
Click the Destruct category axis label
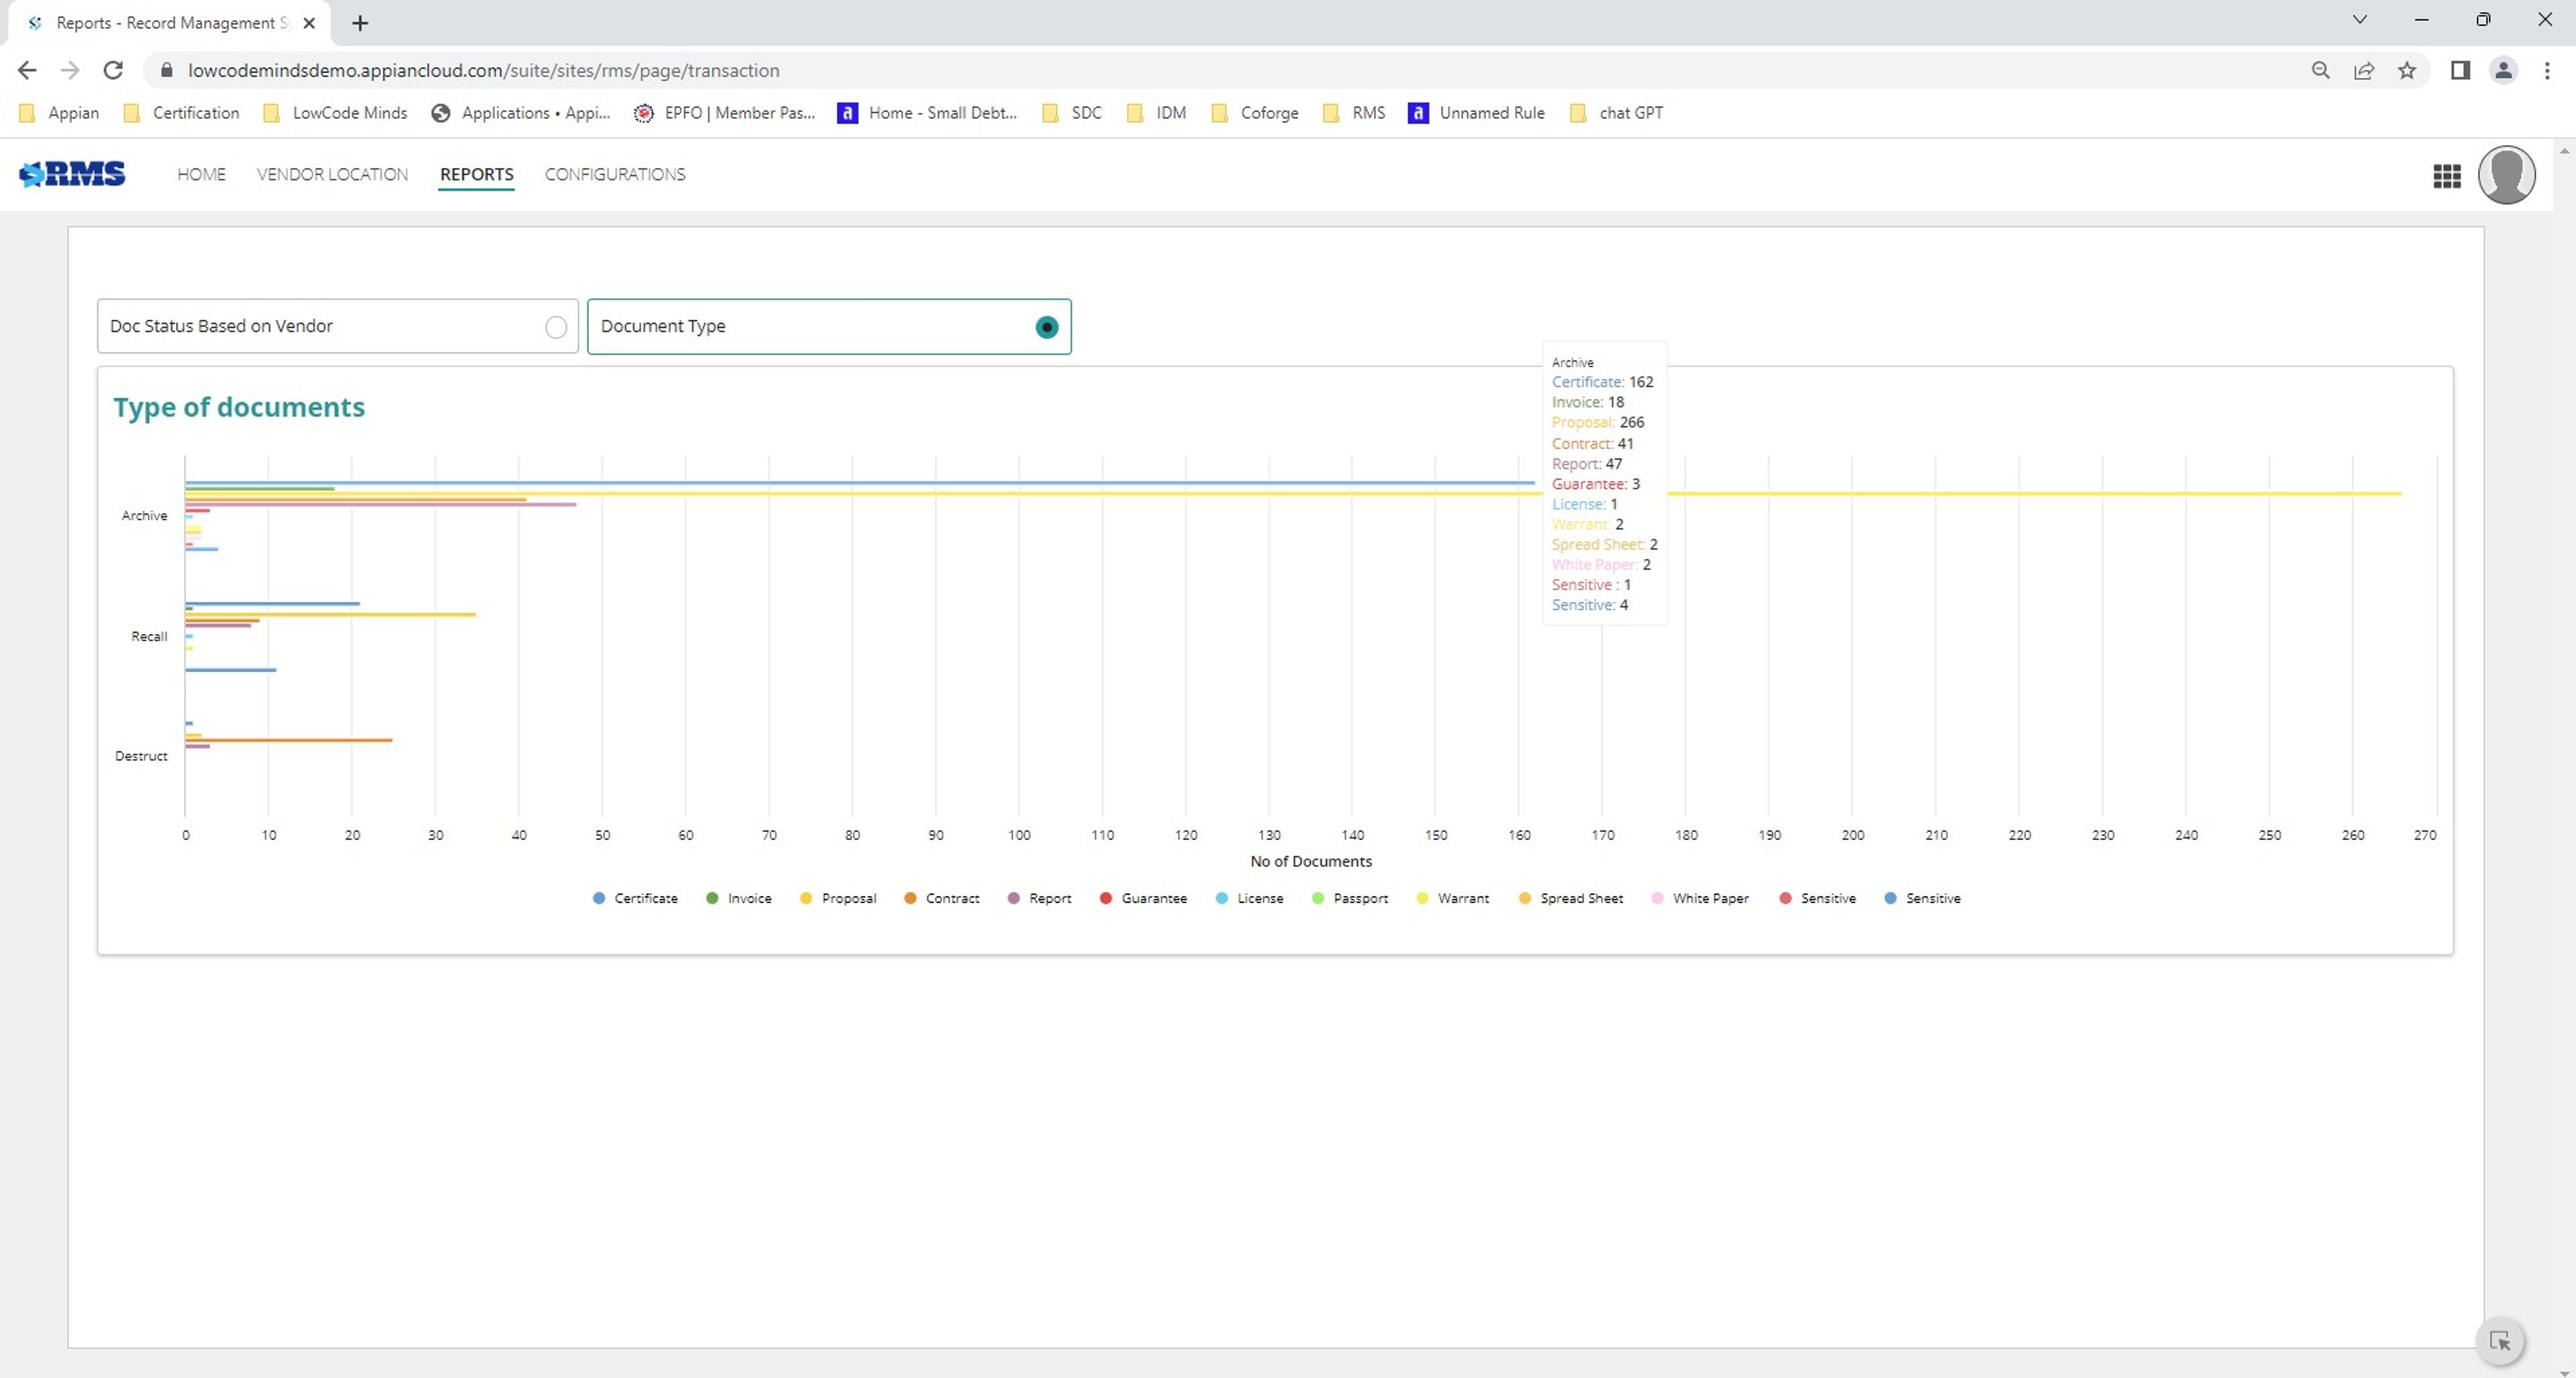click(x=141, y=756)
